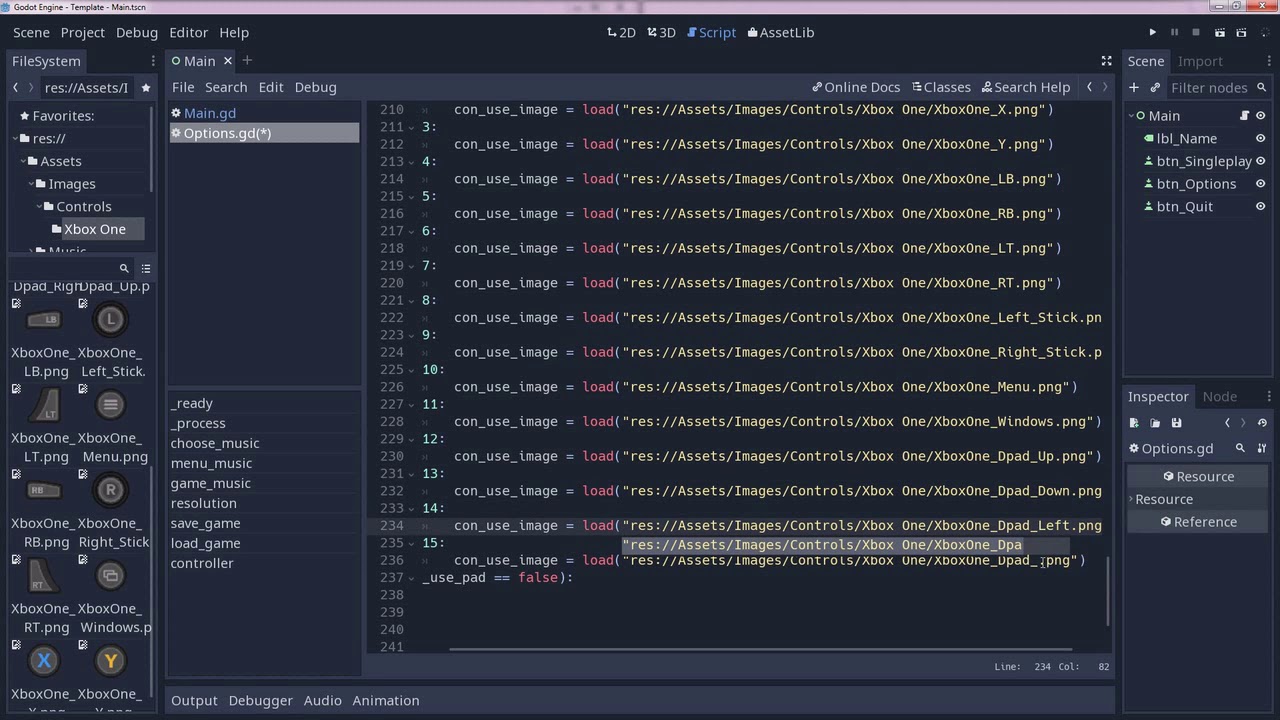Click the distraction-free mode icon
The width and height of the screenshot is (1280, 720).
coord(1106,61)
